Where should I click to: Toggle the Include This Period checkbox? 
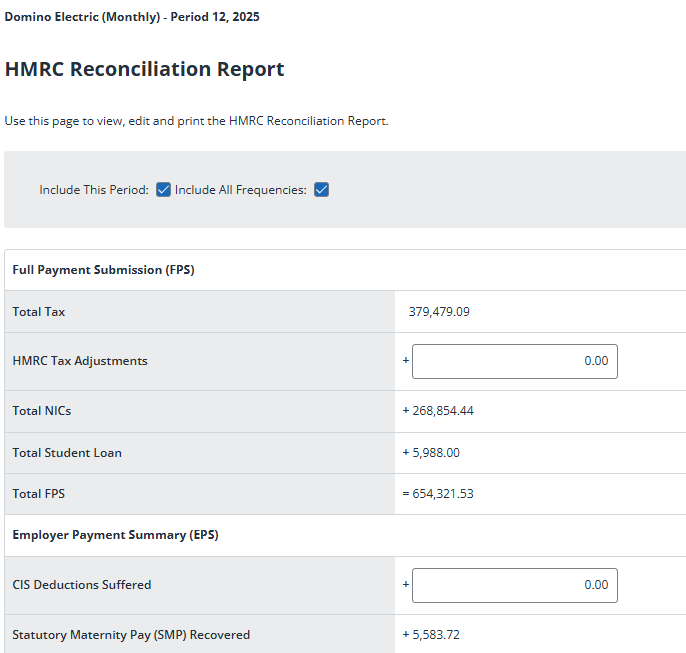(x=164, y=190)
